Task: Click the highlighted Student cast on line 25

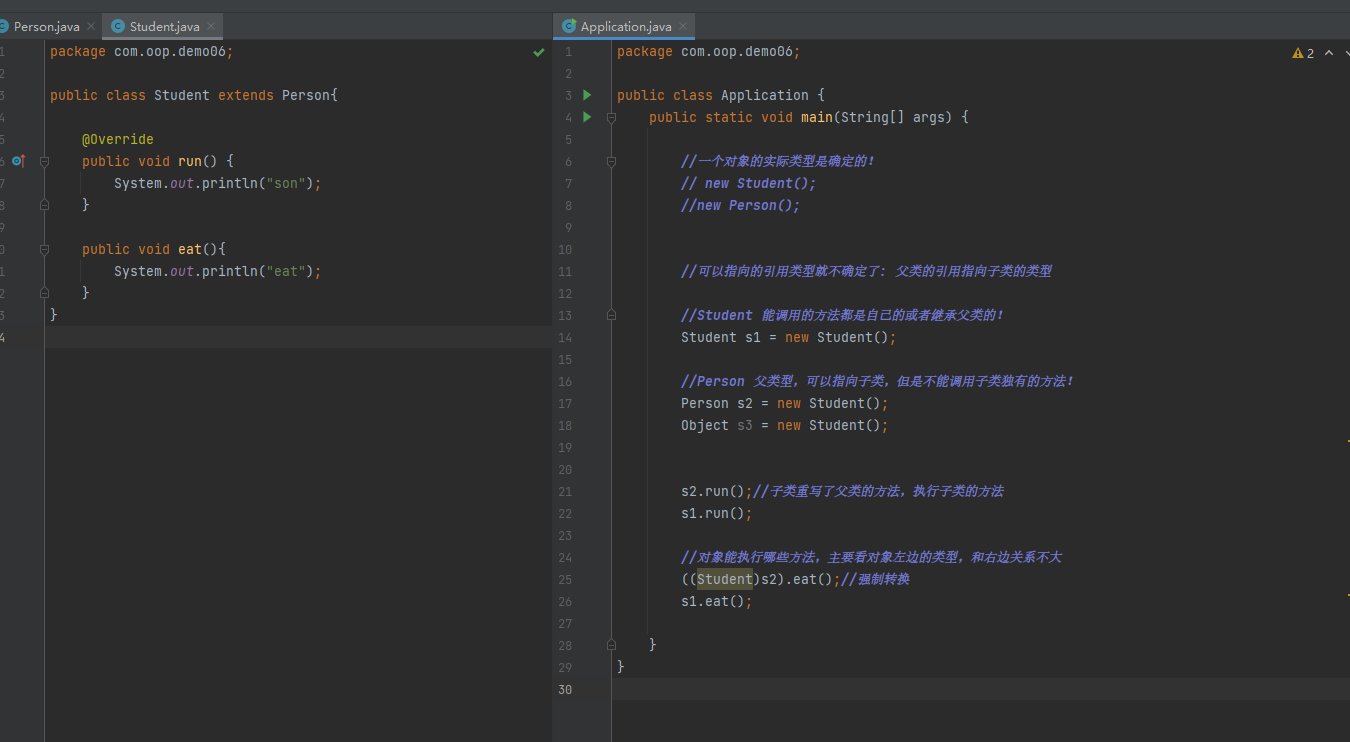Action: click(x=724, y=579)
